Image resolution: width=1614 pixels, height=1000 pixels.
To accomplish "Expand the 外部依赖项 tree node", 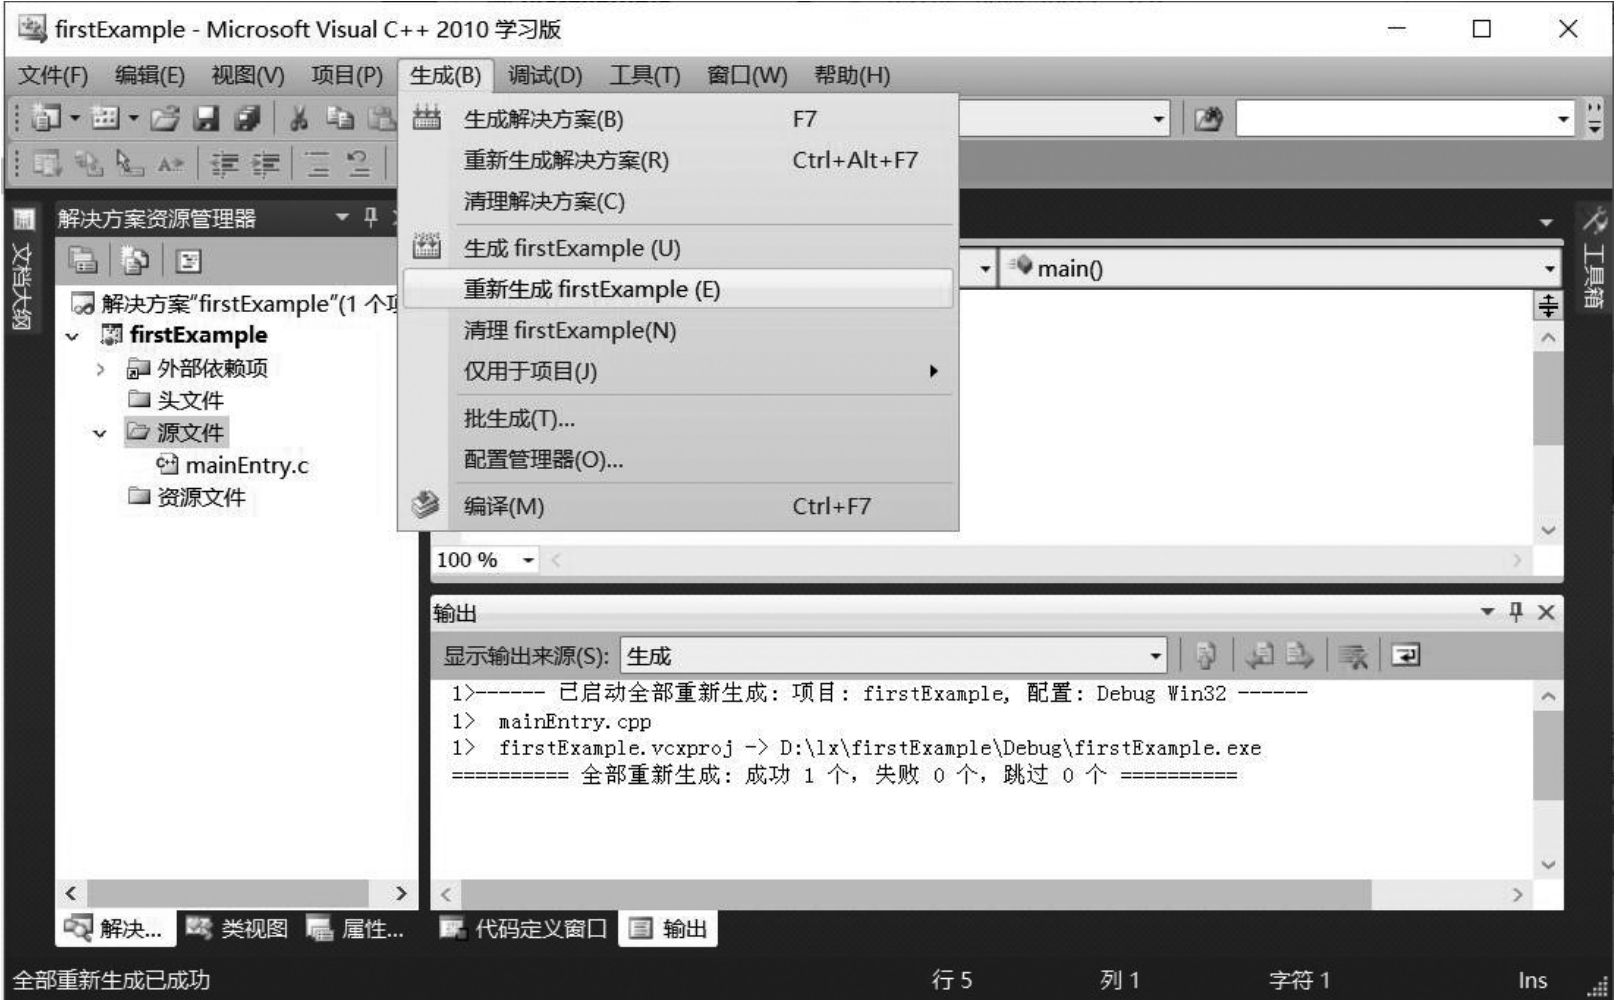I will (x=100, y=369).
